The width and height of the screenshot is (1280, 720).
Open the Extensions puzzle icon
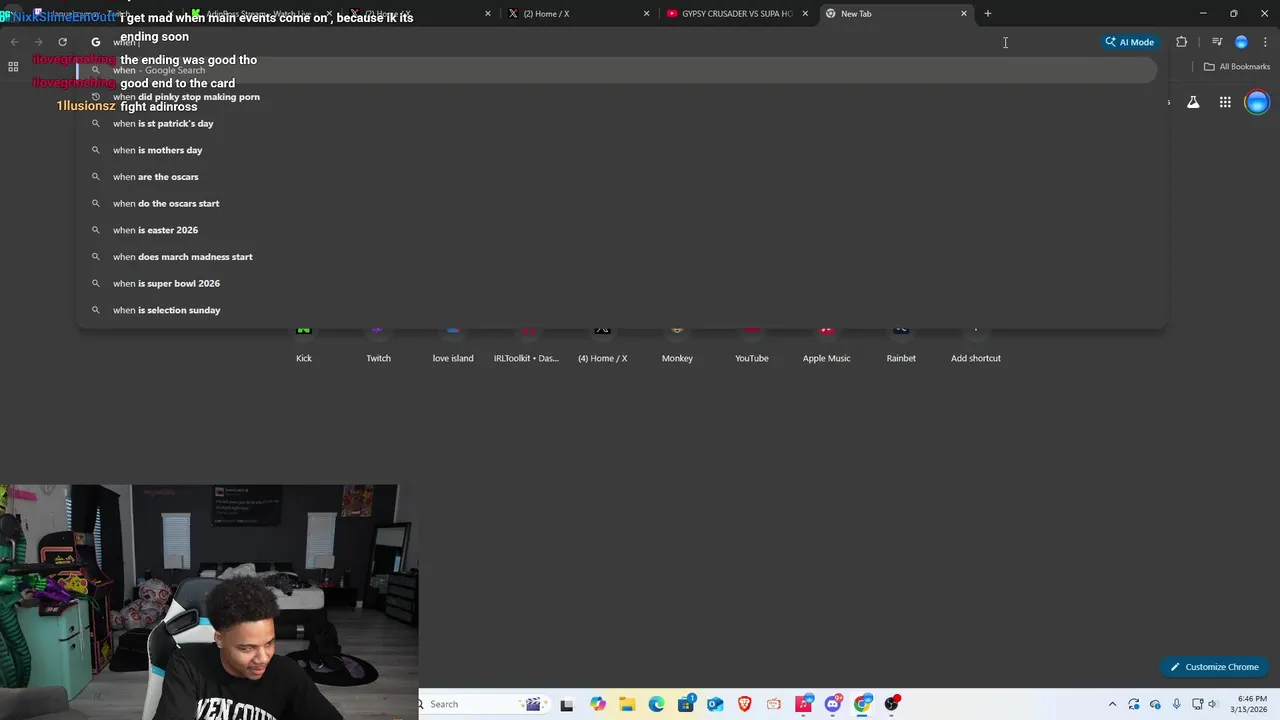[1181, 42]
